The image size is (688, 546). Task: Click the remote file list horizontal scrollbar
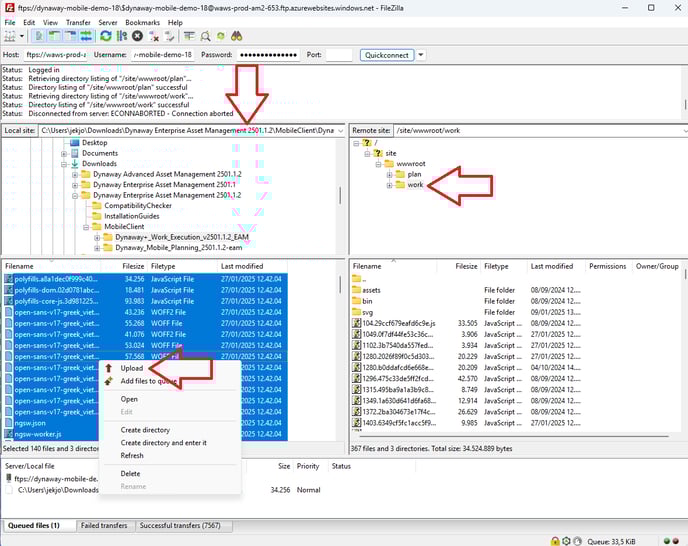pos(513,437)
